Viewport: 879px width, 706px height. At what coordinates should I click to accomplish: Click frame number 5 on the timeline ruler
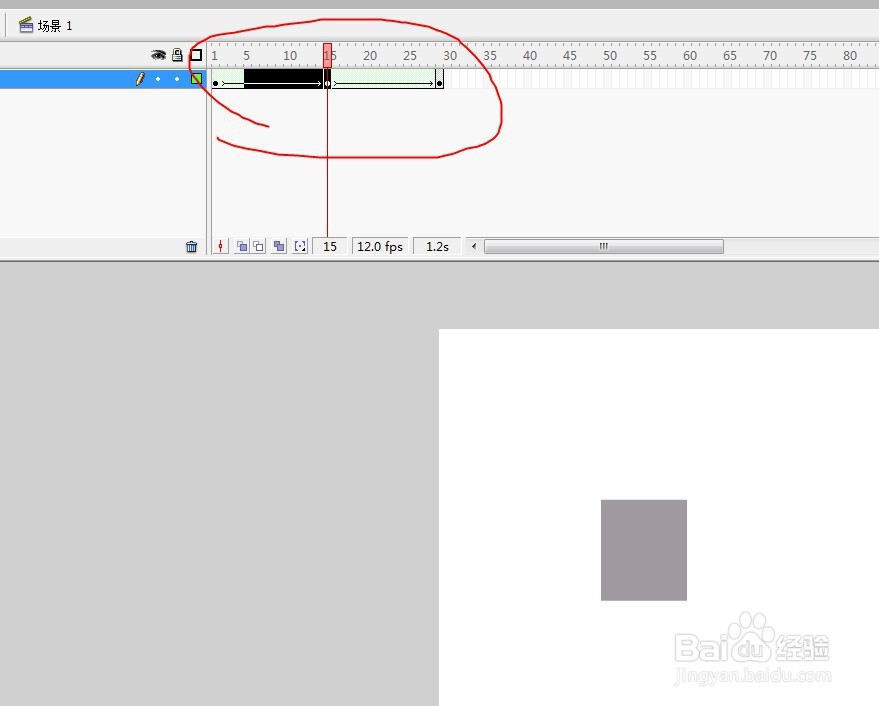(246, 56)
